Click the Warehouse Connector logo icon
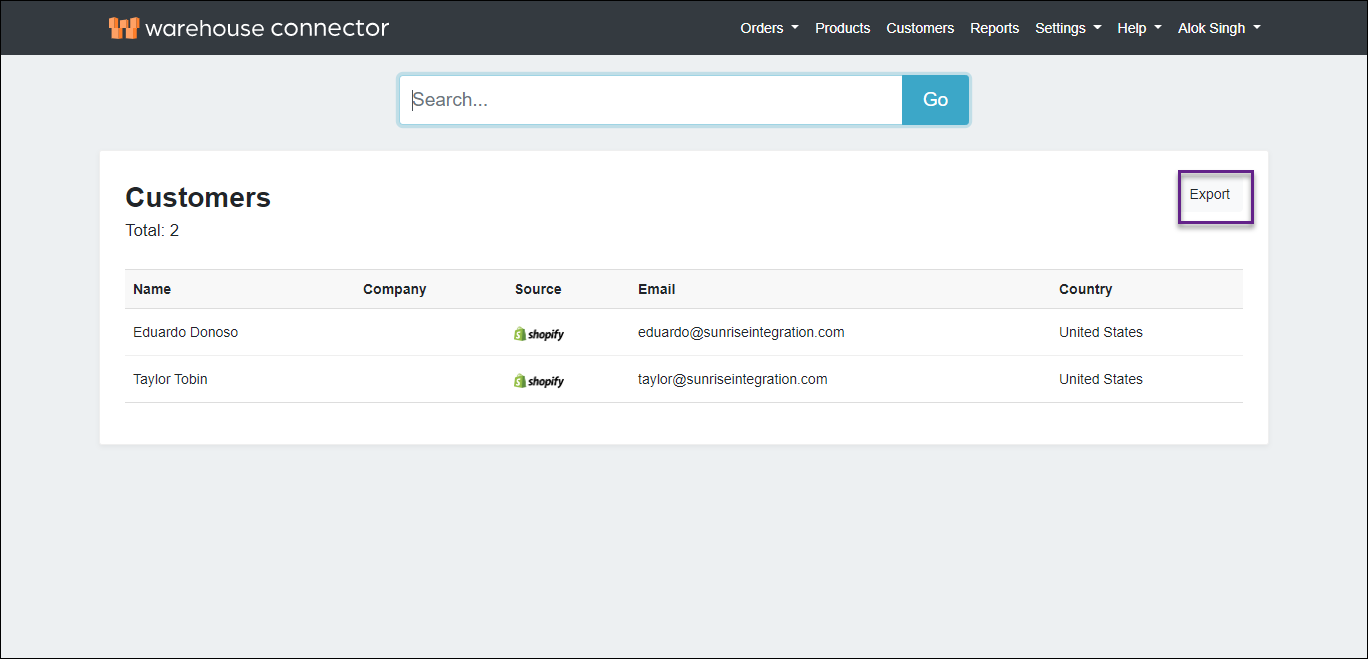Viewport: 1368px width, 659px height. coord(123,28)
